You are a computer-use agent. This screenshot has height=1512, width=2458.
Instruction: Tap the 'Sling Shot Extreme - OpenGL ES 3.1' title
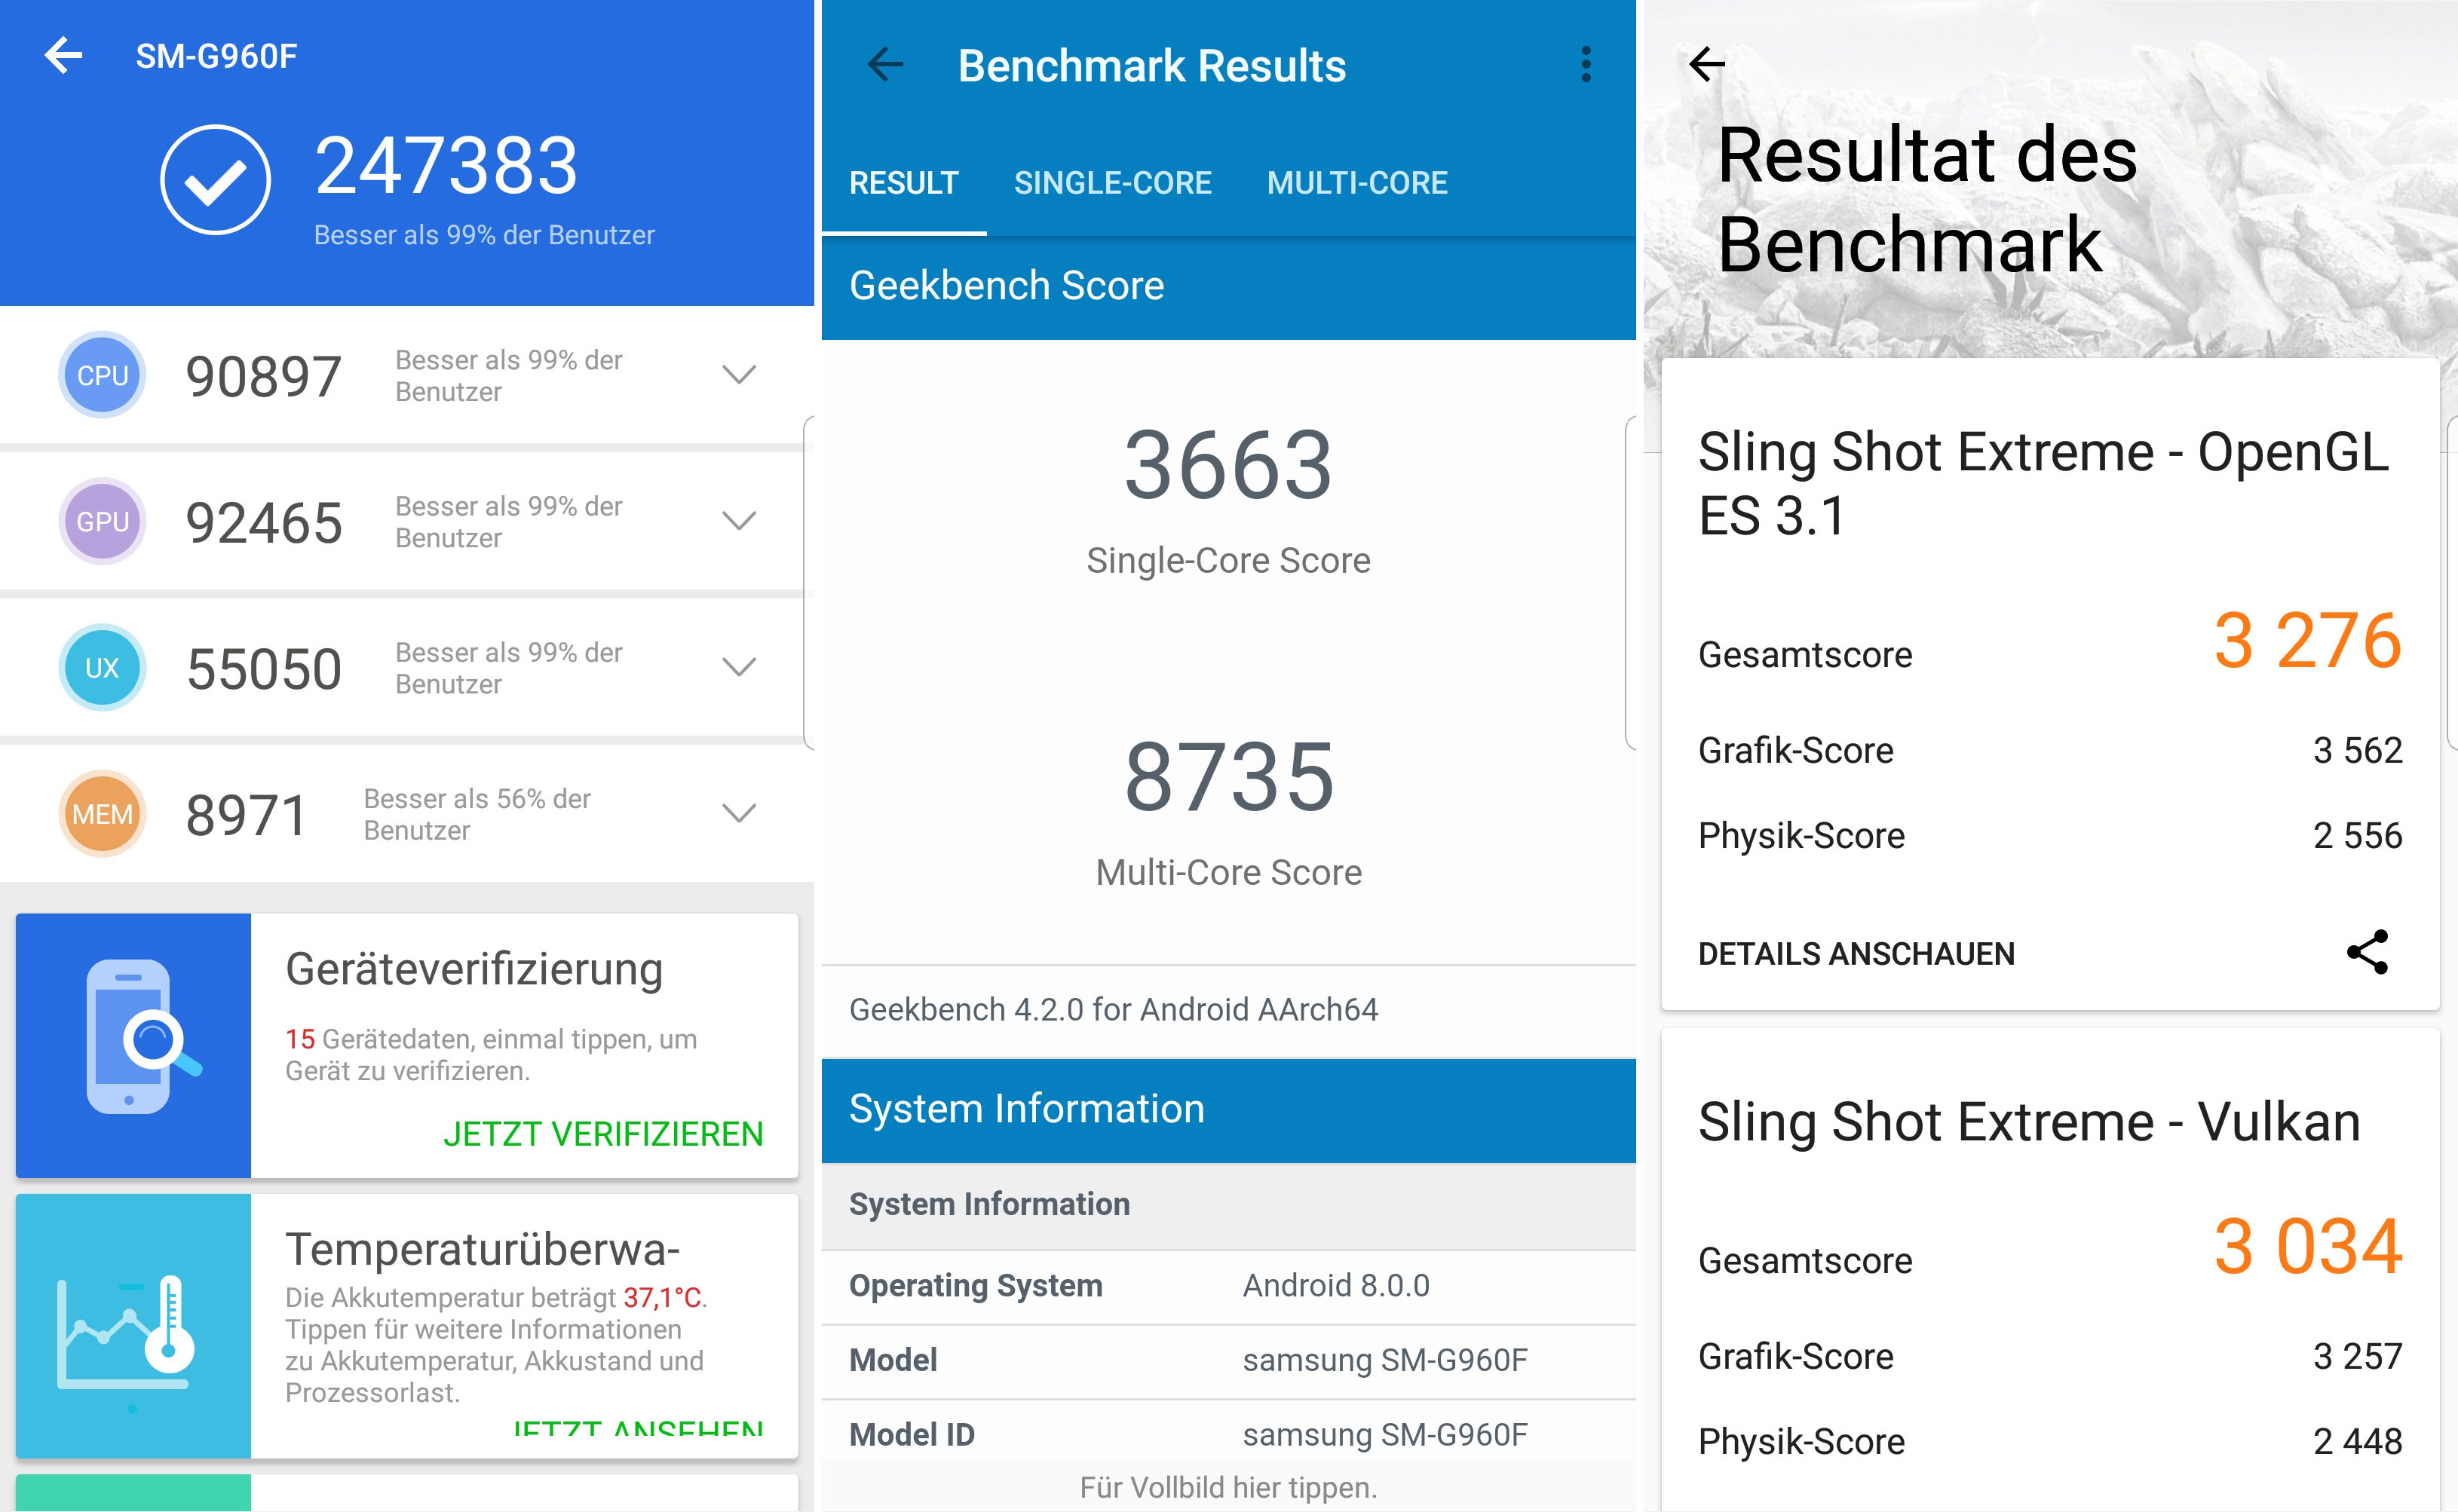(2043, 484)
